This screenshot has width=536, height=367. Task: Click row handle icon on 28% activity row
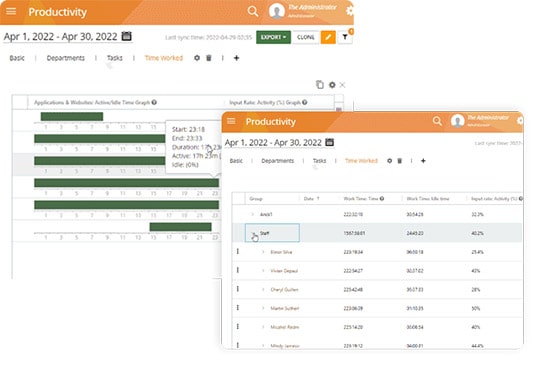point(238,289)
